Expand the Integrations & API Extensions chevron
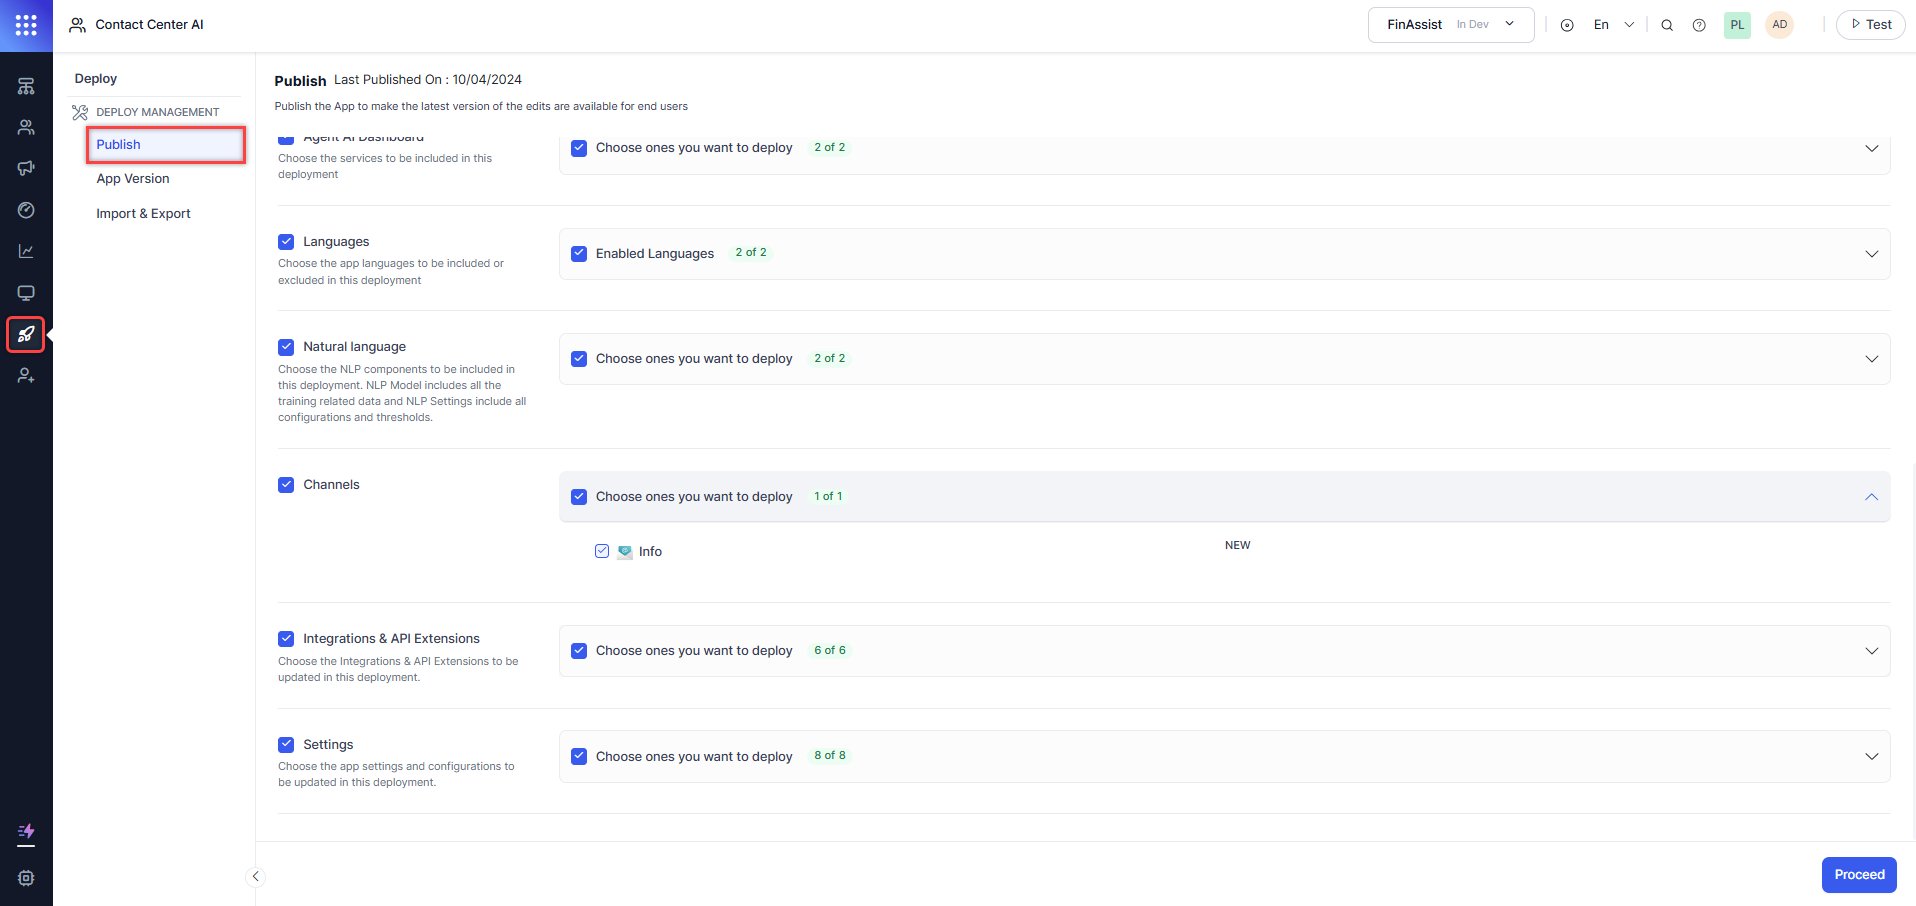Viewport: 1916px width, 906px height. [x=1872, y=651]
